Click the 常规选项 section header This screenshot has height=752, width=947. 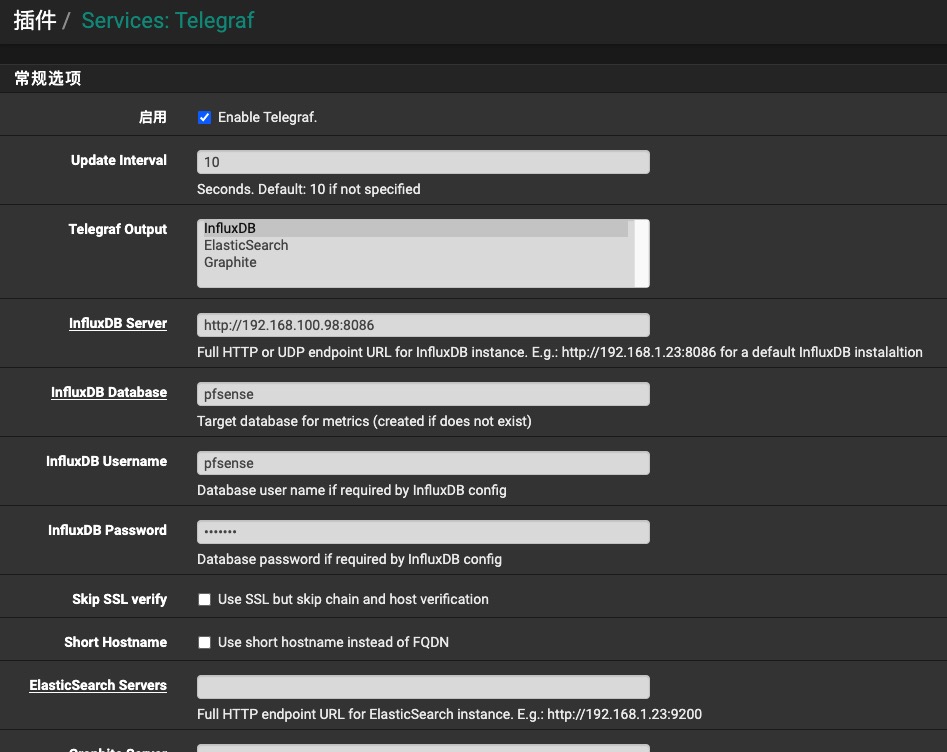point(47,79)
